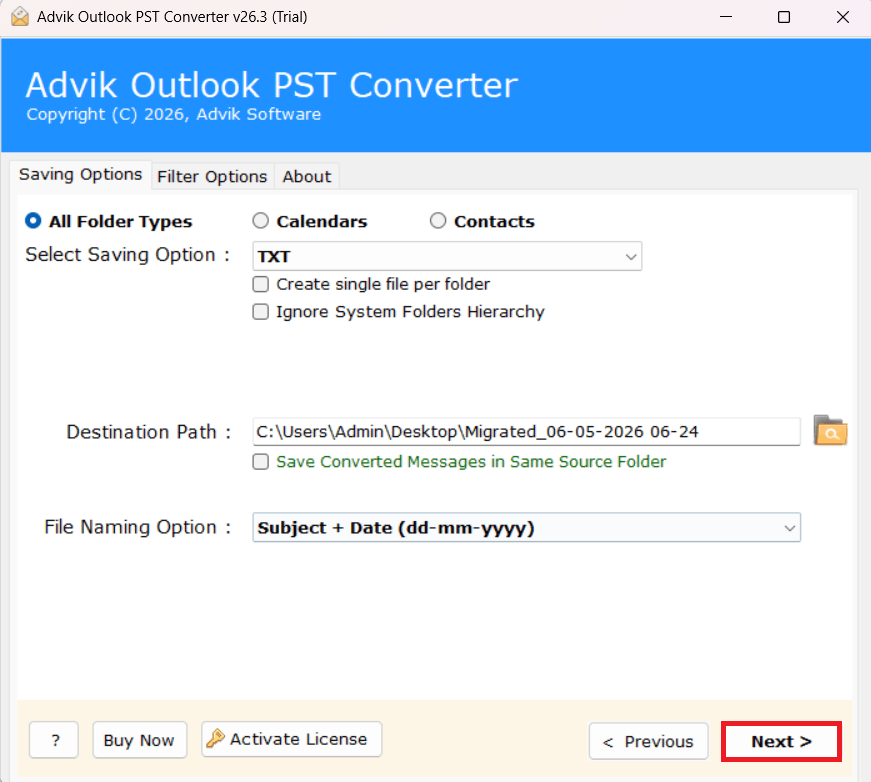The height and width of the screenshot is (782, 871).
Task: Go to the About tab
Action: point(307,177)
